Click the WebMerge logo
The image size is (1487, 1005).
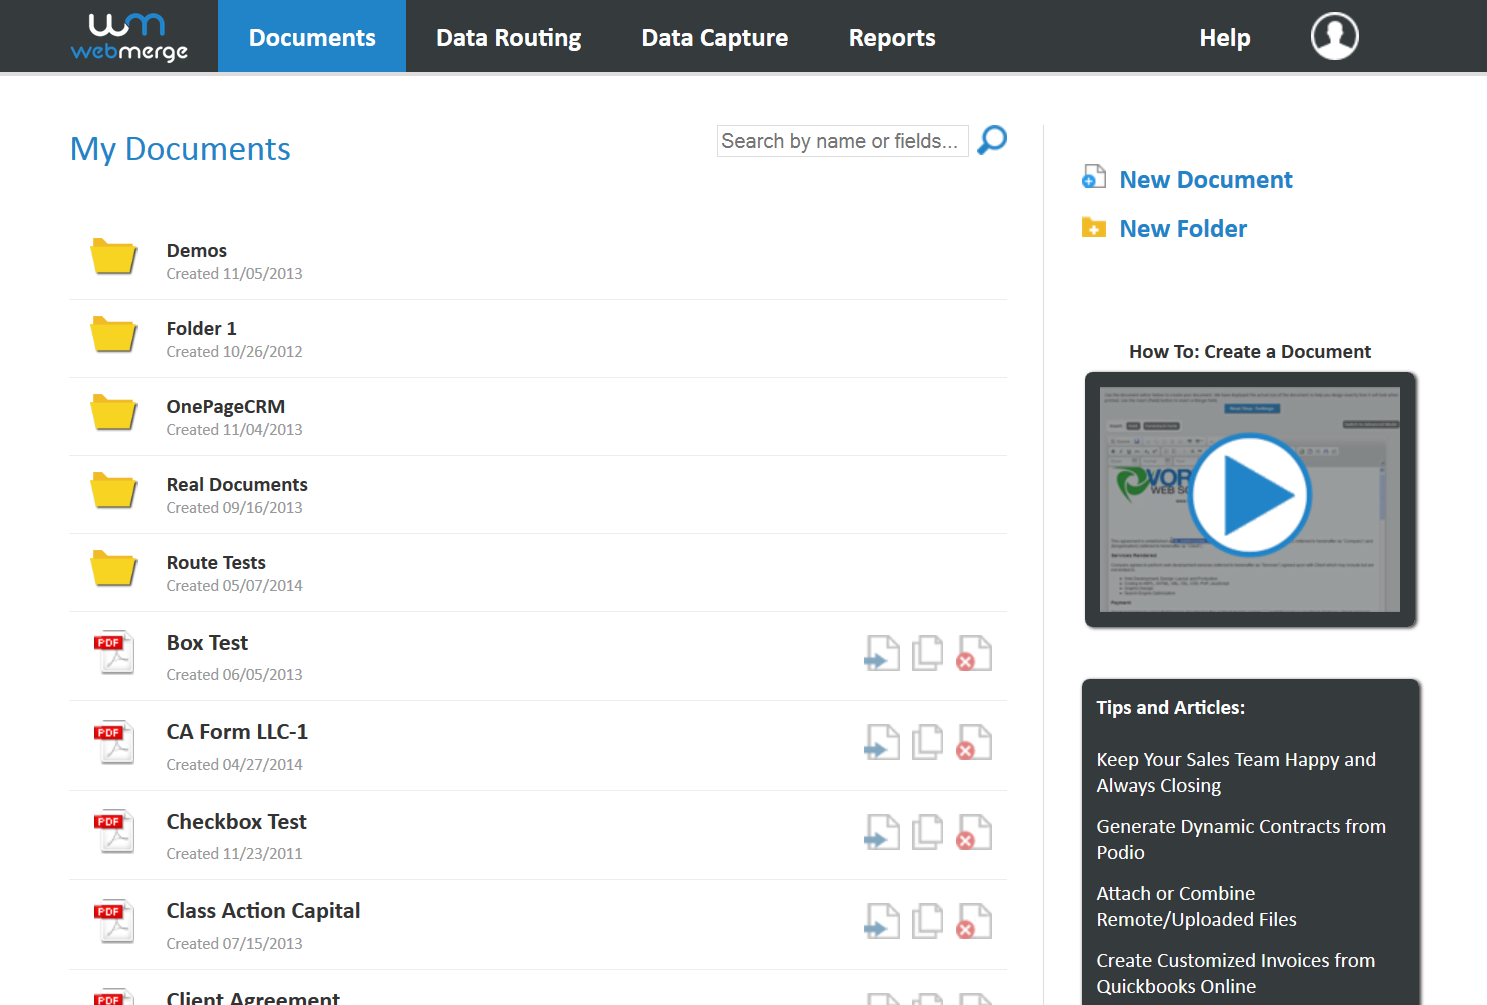pyautogui.click(x=129, y=37)
